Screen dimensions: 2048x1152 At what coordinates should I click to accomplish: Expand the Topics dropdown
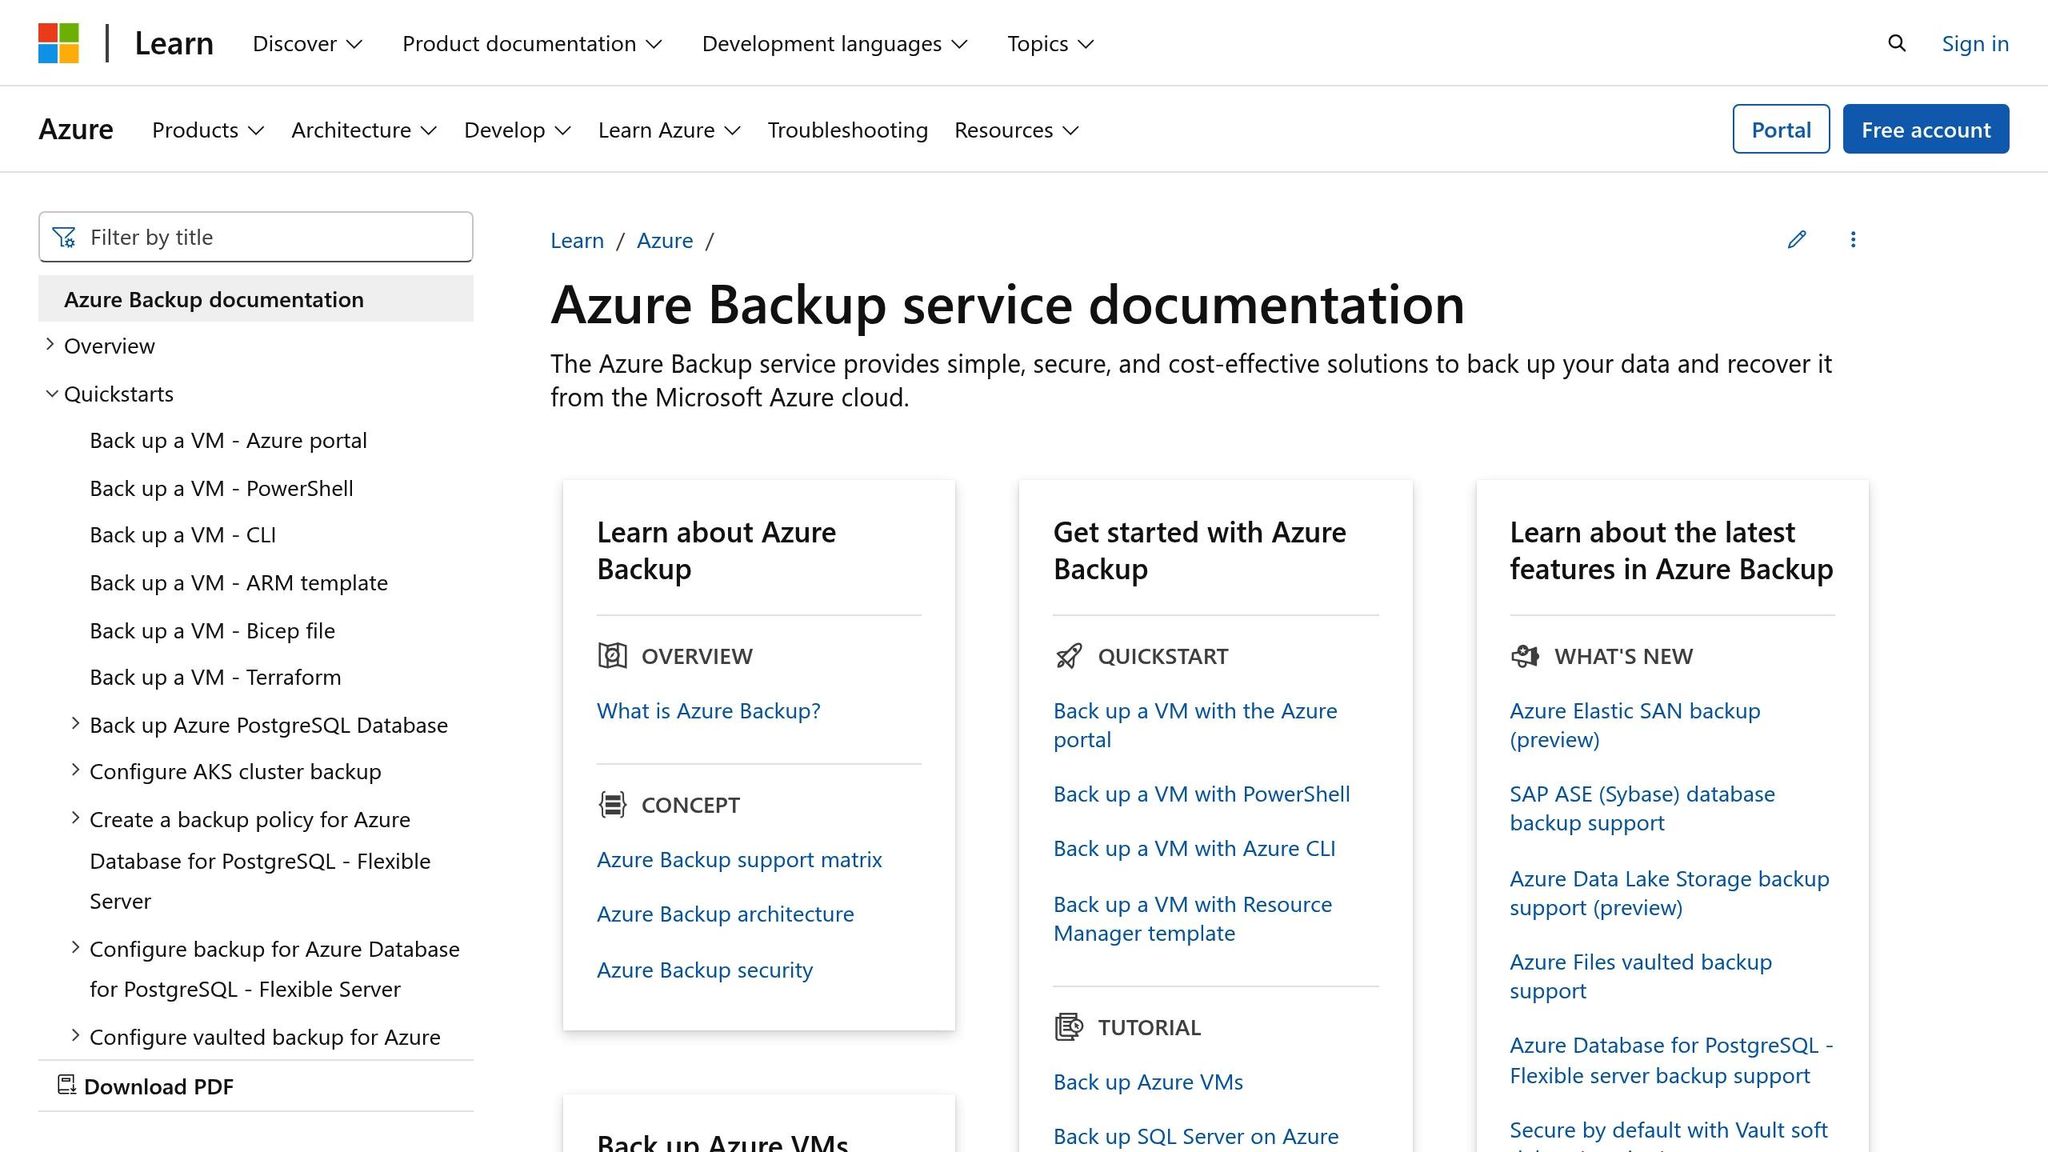1051,43
